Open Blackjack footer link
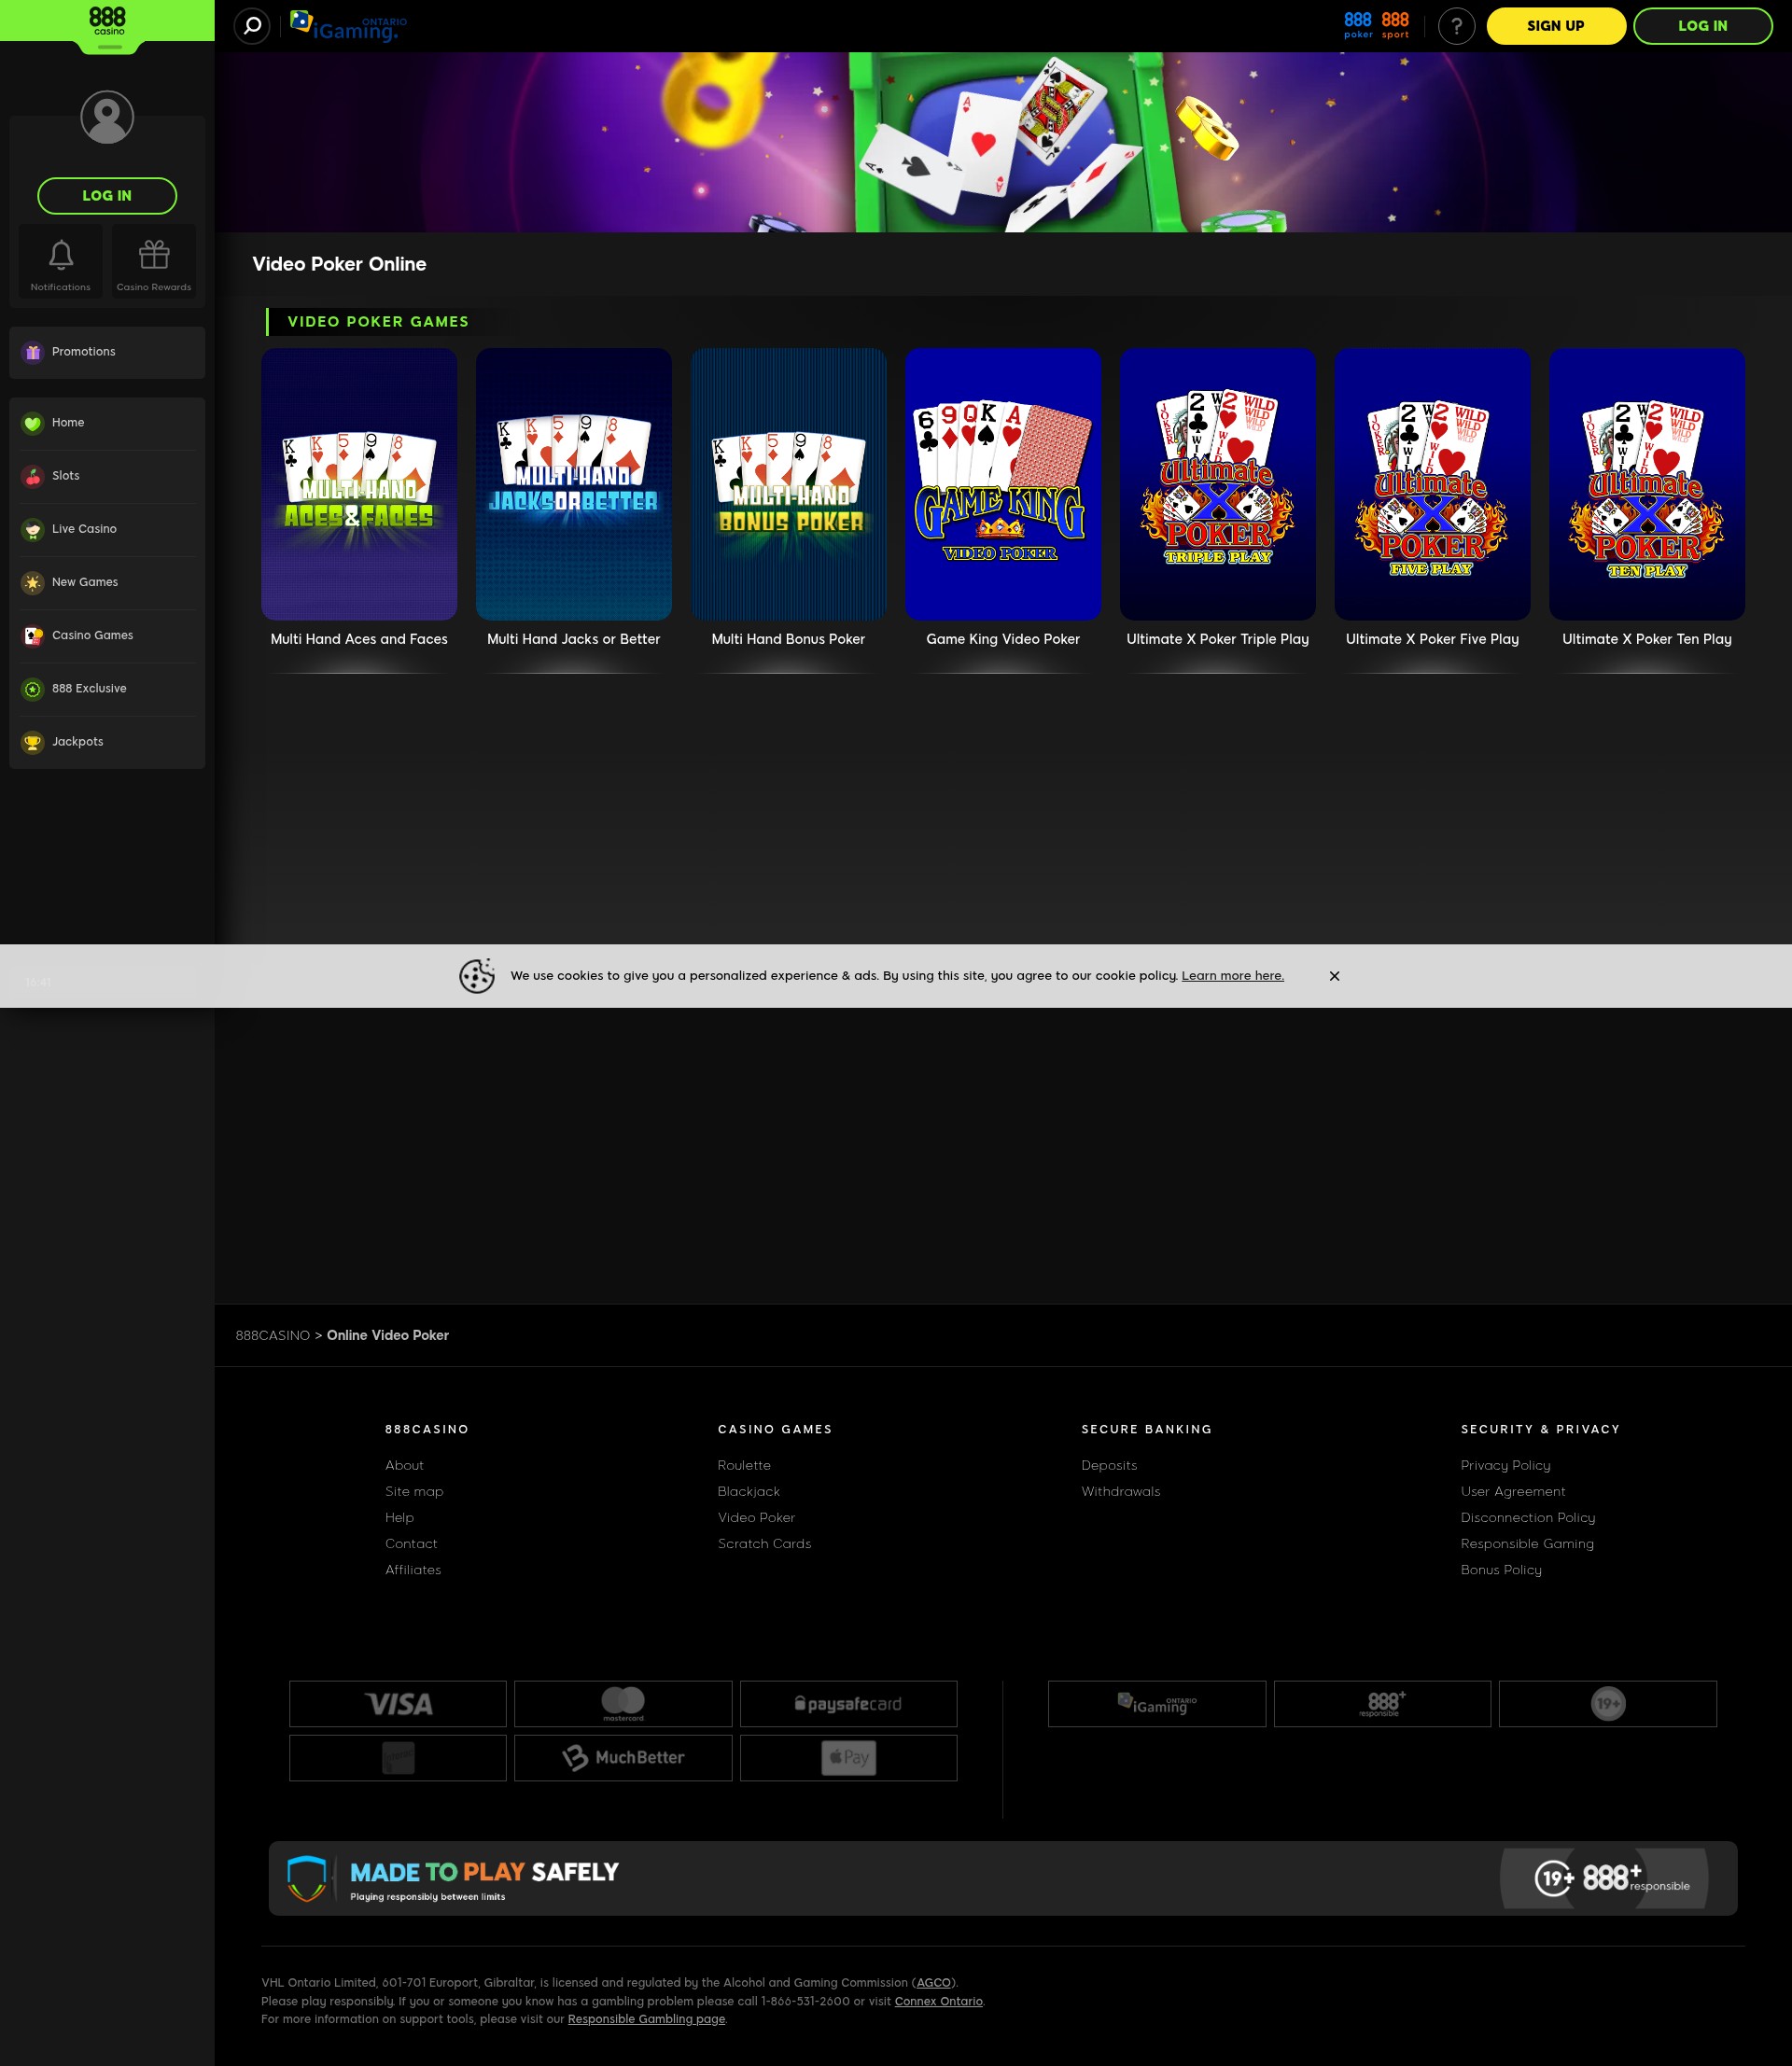 click(x=748, y=1492)
